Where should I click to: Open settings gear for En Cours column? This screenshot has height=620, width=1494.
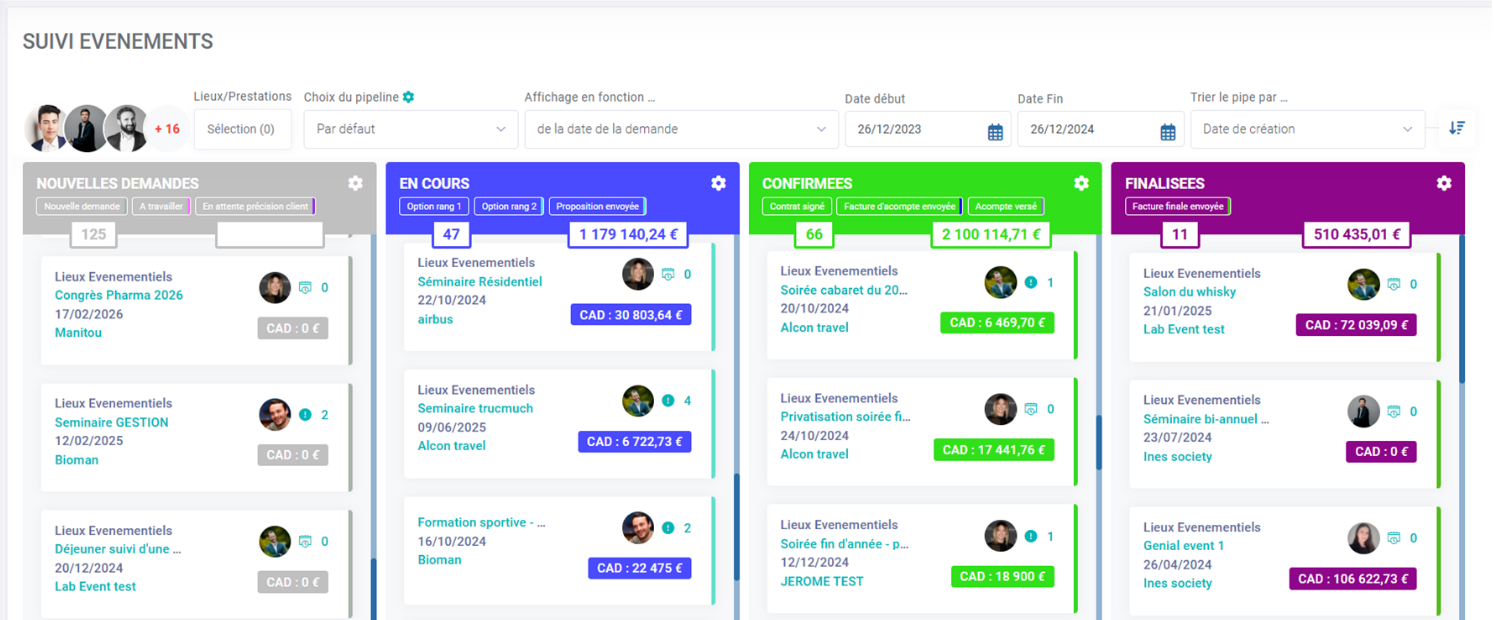(x=718, y=184)
